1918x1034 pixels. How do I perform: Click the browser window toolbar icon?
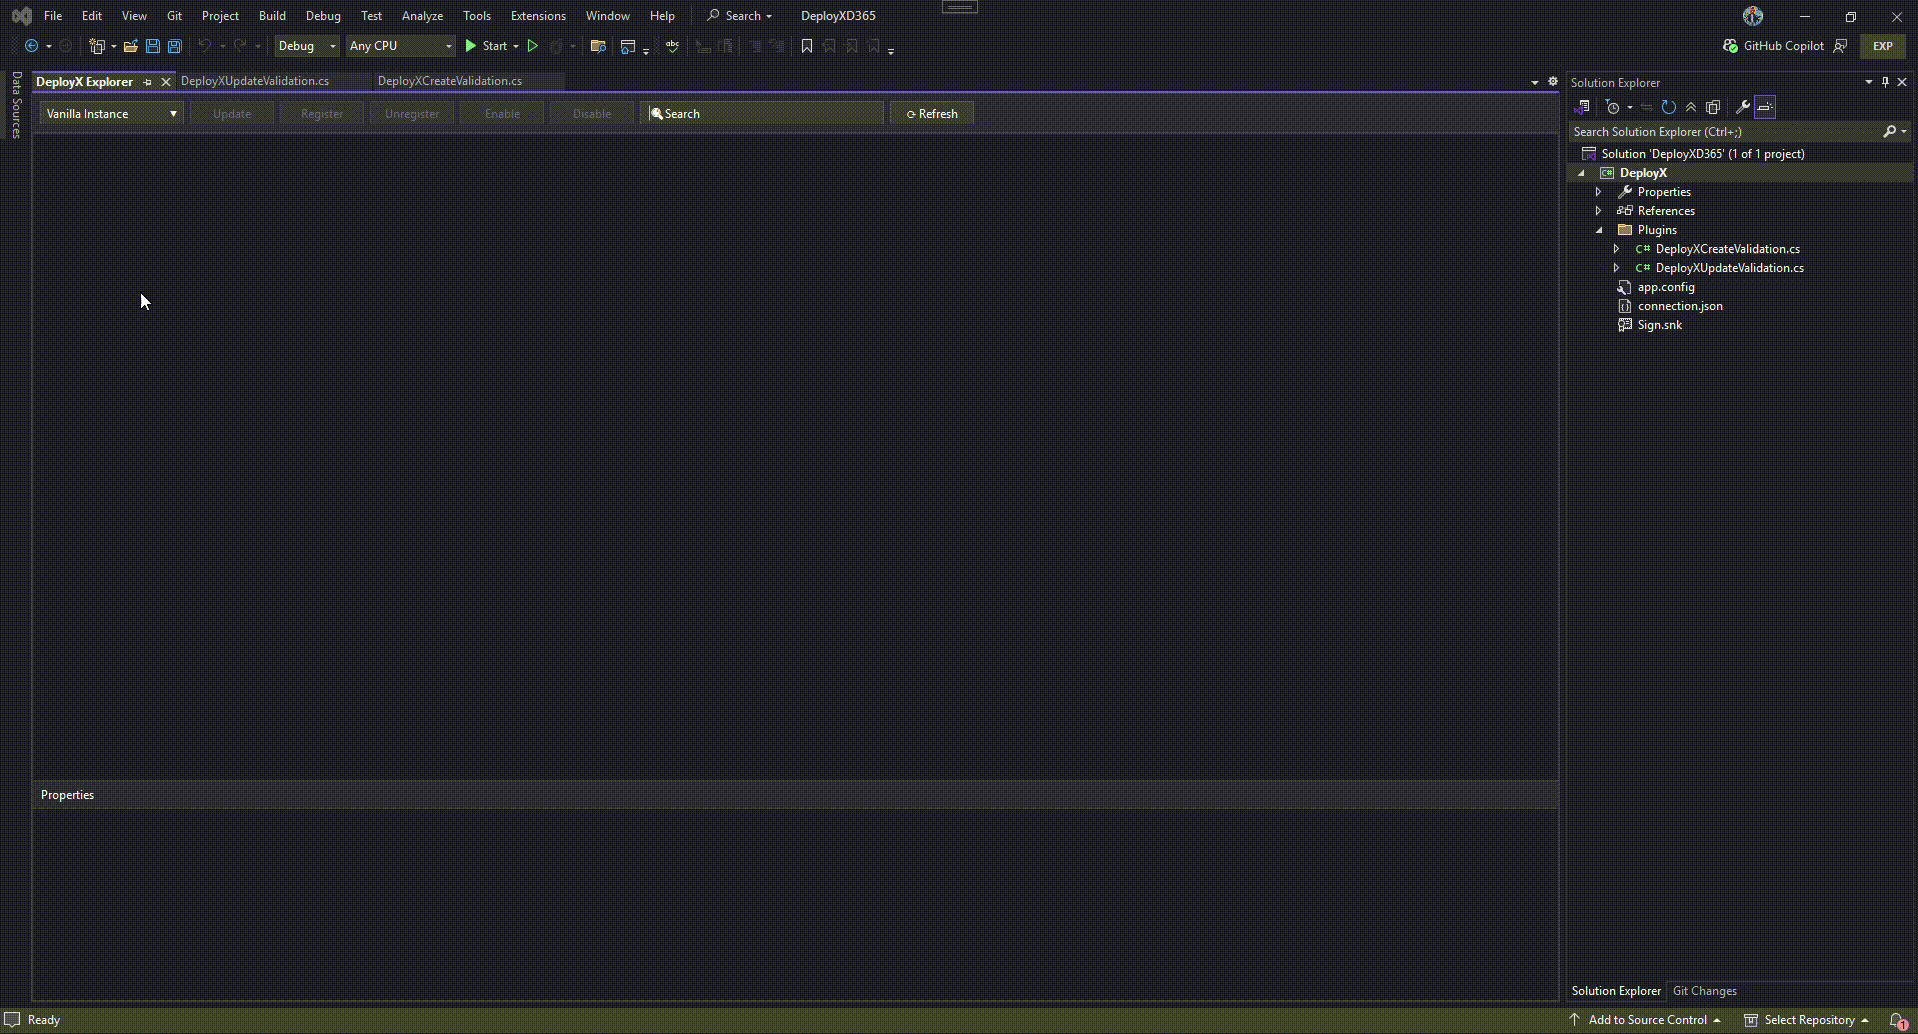point(628,46)
